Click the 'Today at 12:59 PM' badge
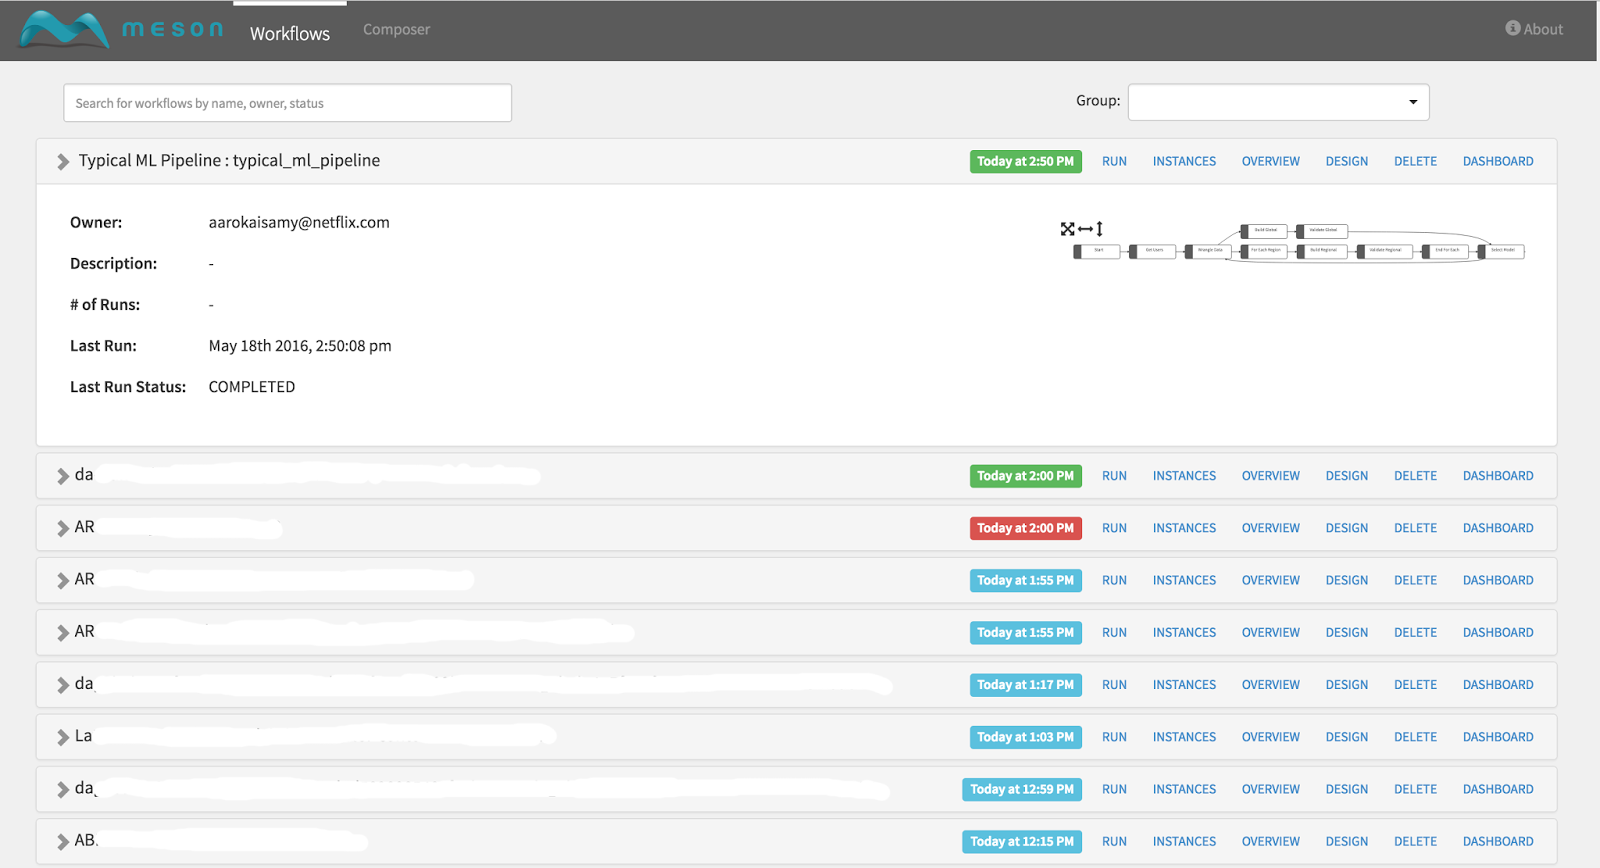 [1022, 789]
